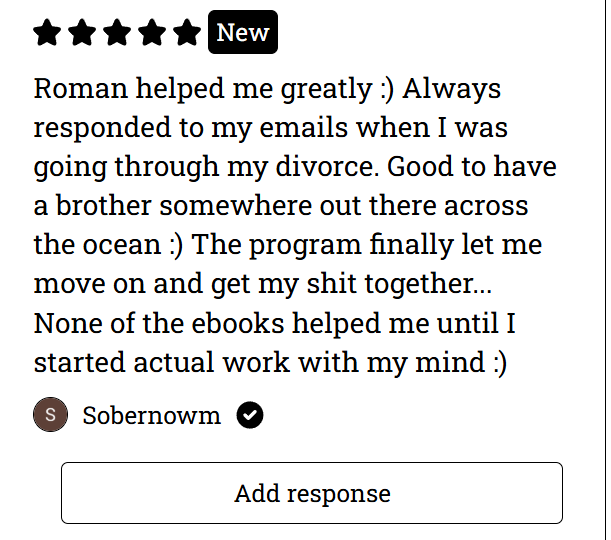The width and height of the screenshot is (611, 540).
Task: Click the fifth rating star
Action: pos(187,33)
